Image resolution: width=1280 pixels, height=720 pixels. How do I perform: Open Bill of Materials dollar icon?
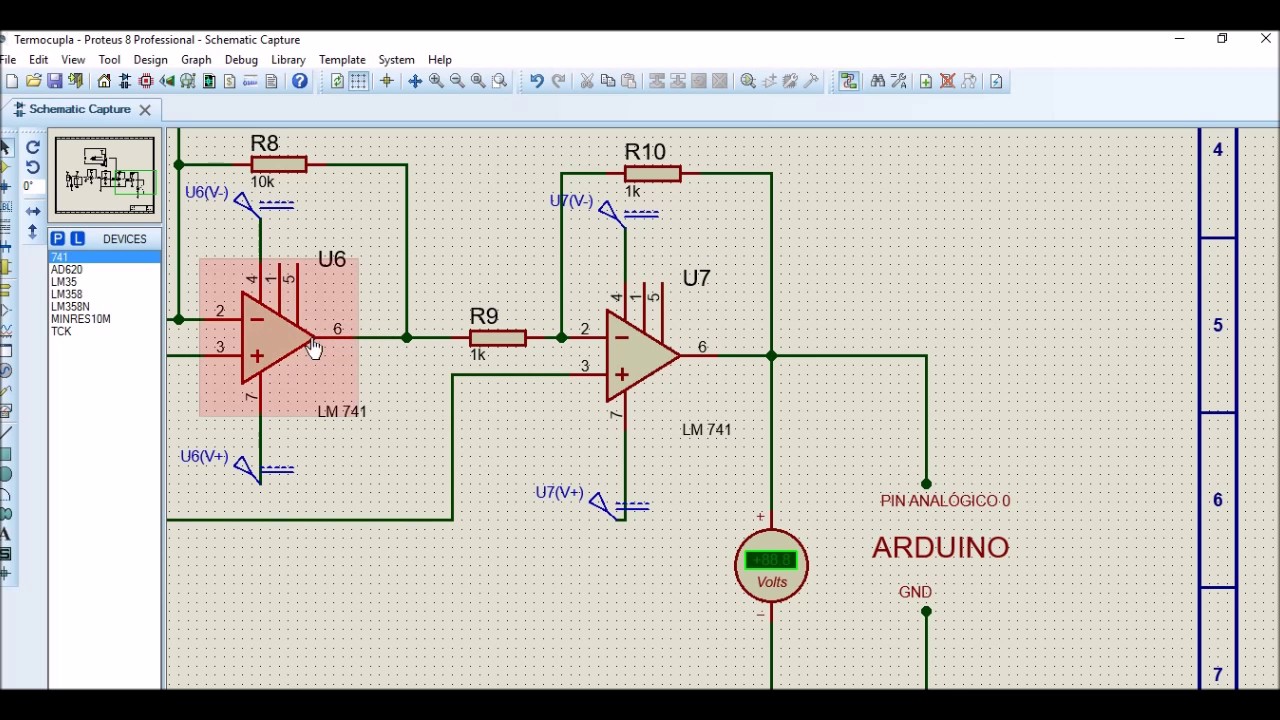click(229, 81)
